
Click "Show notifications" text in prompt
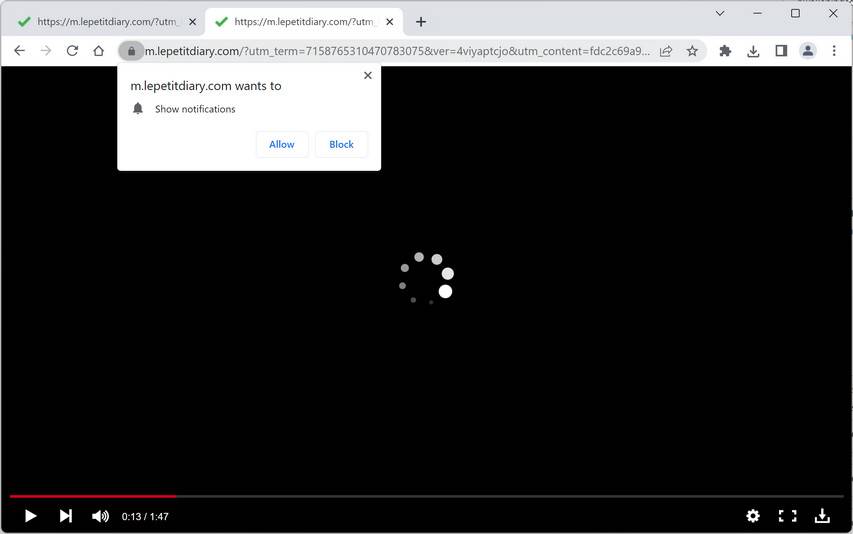[x=195, y=109]
